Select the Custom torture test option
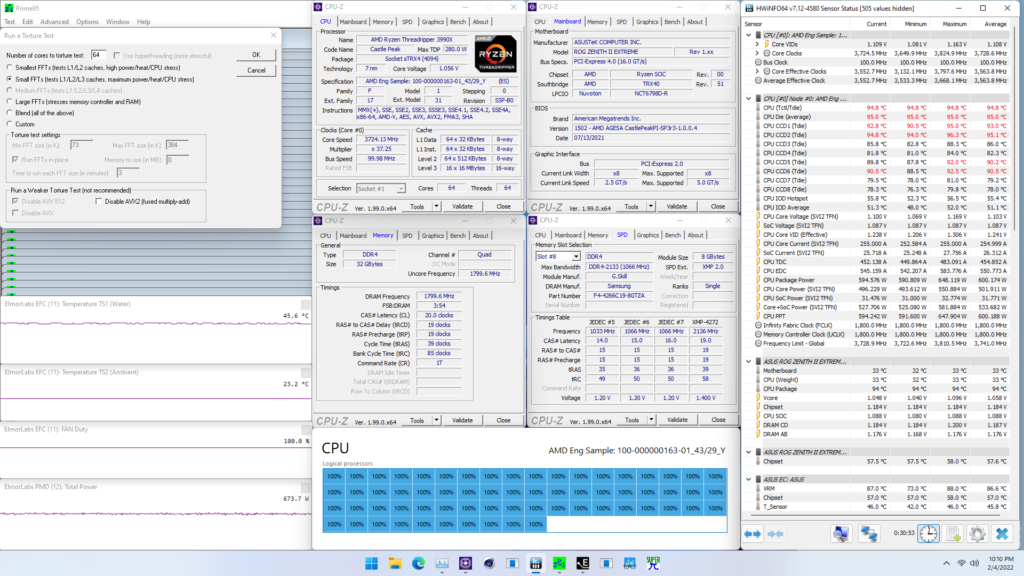This screenshot has width=1024, height=576. point(9,124)
